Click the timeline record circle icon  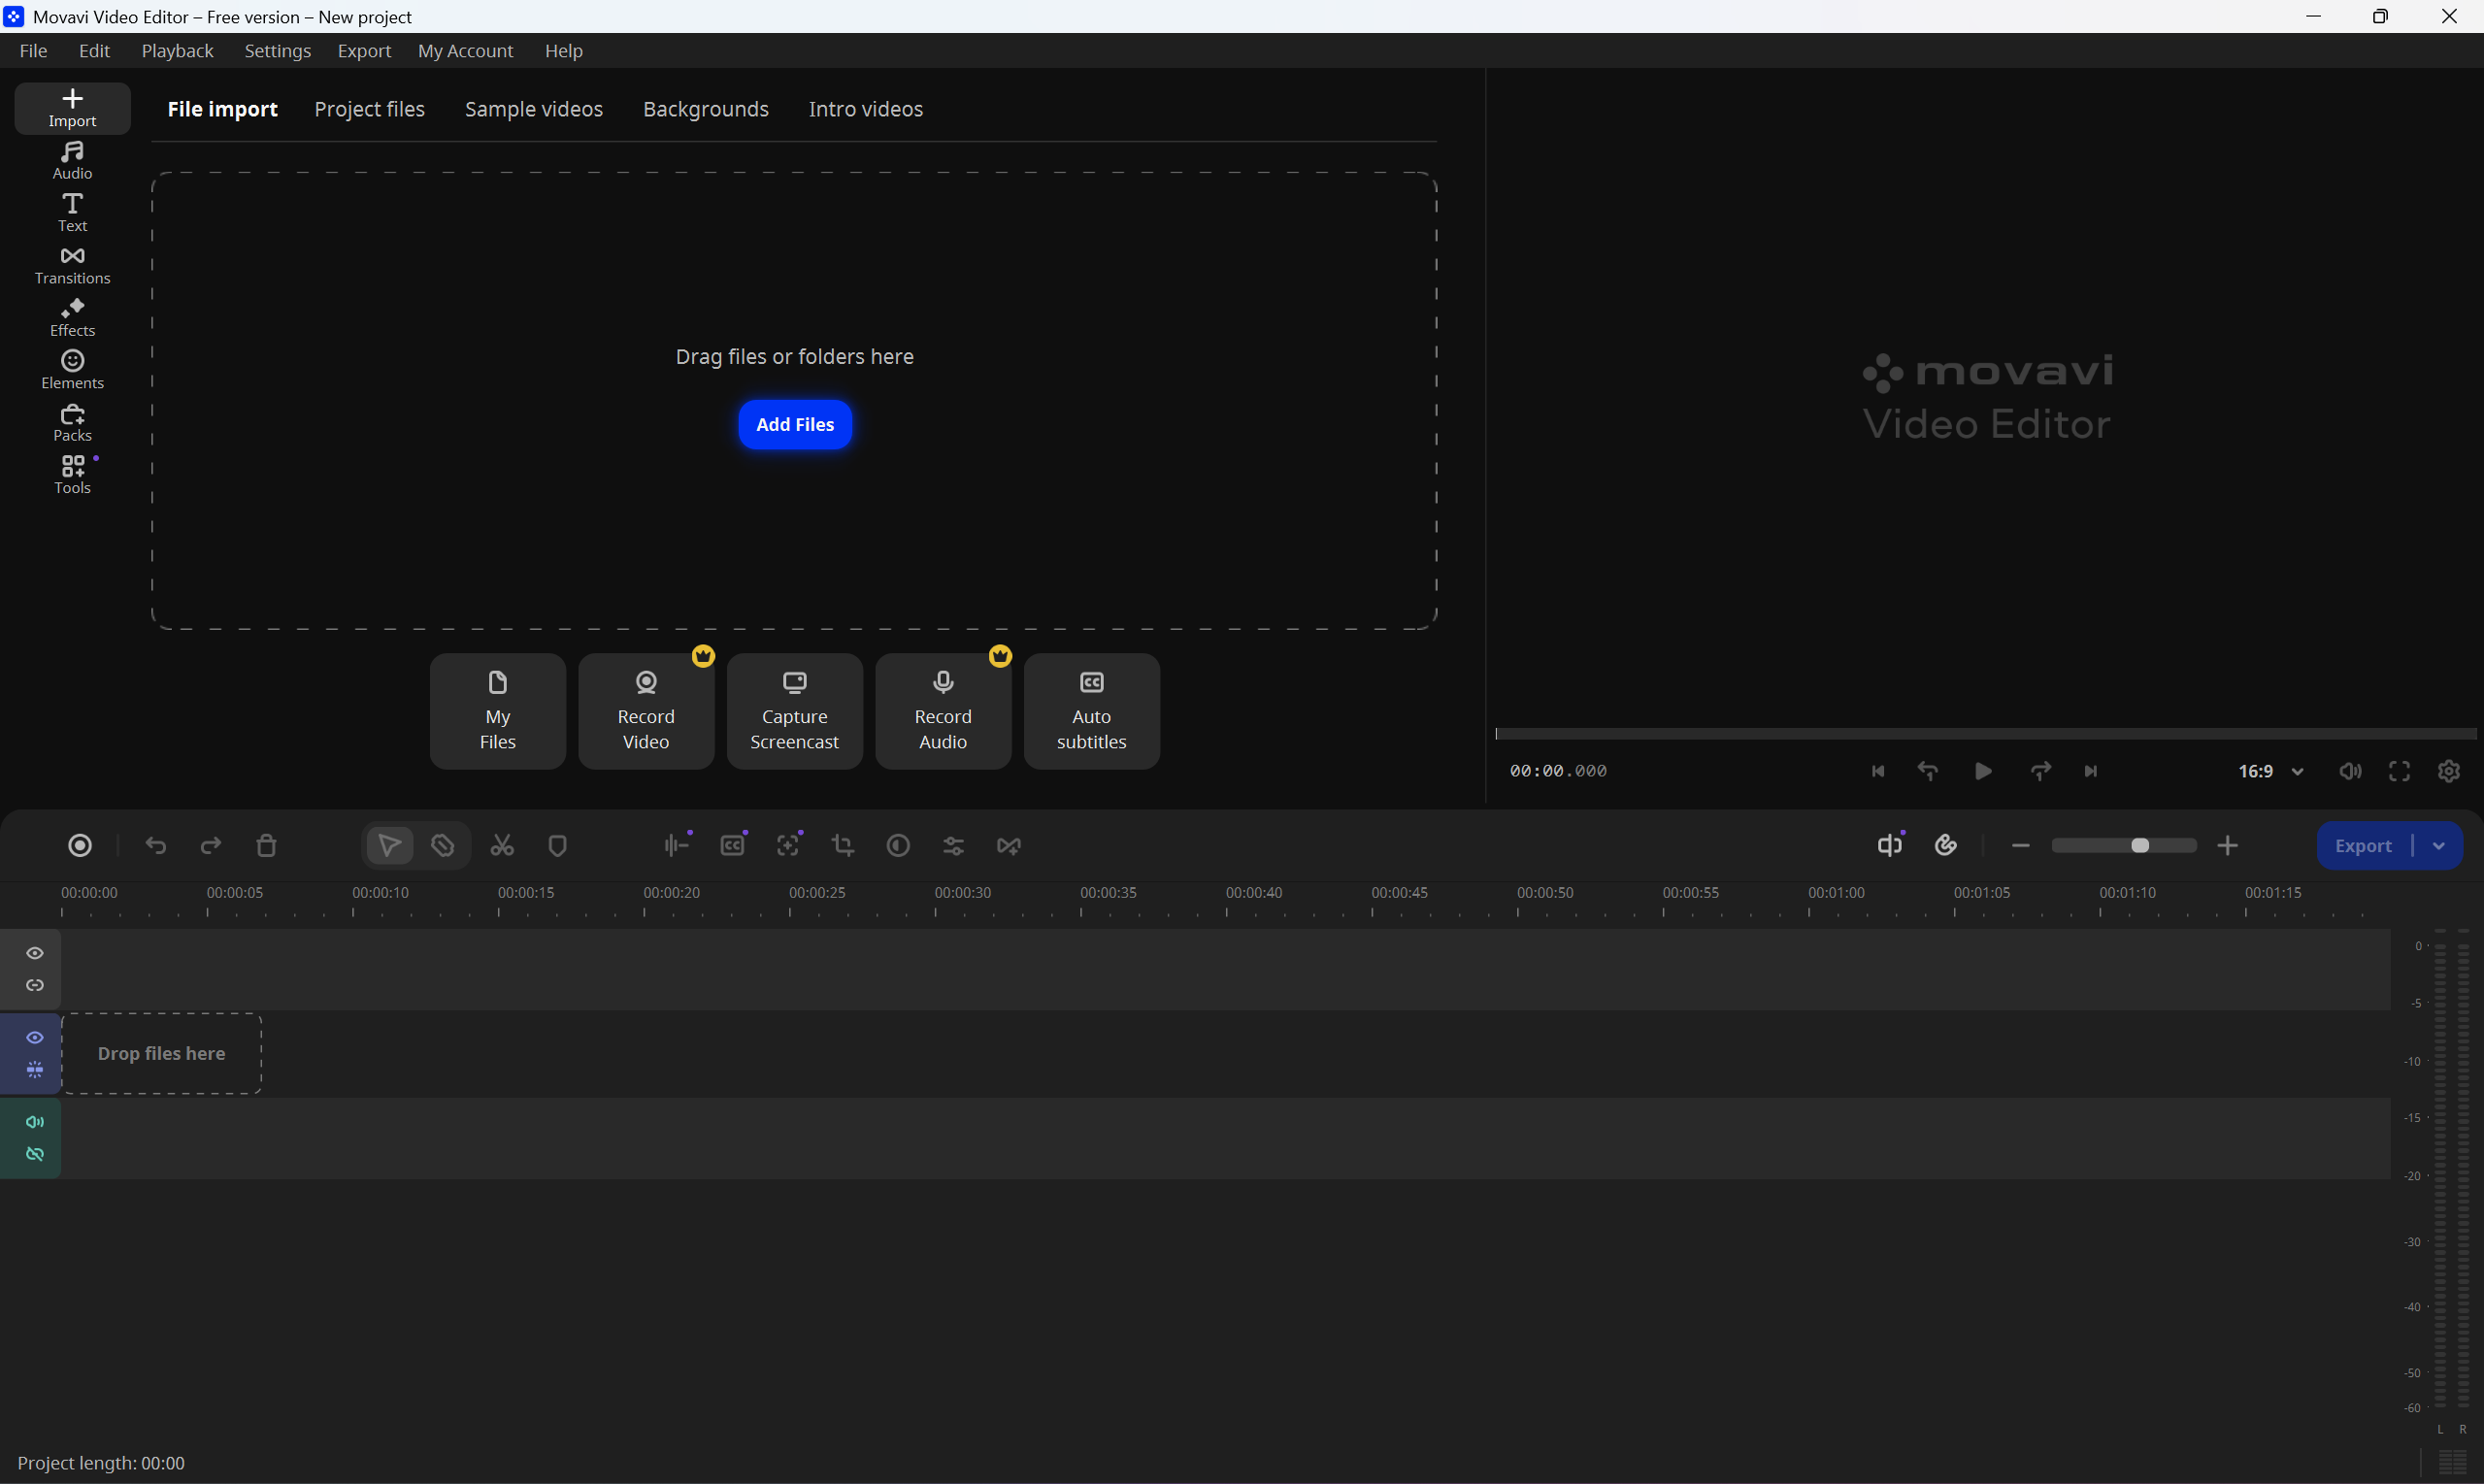[80, 845]
